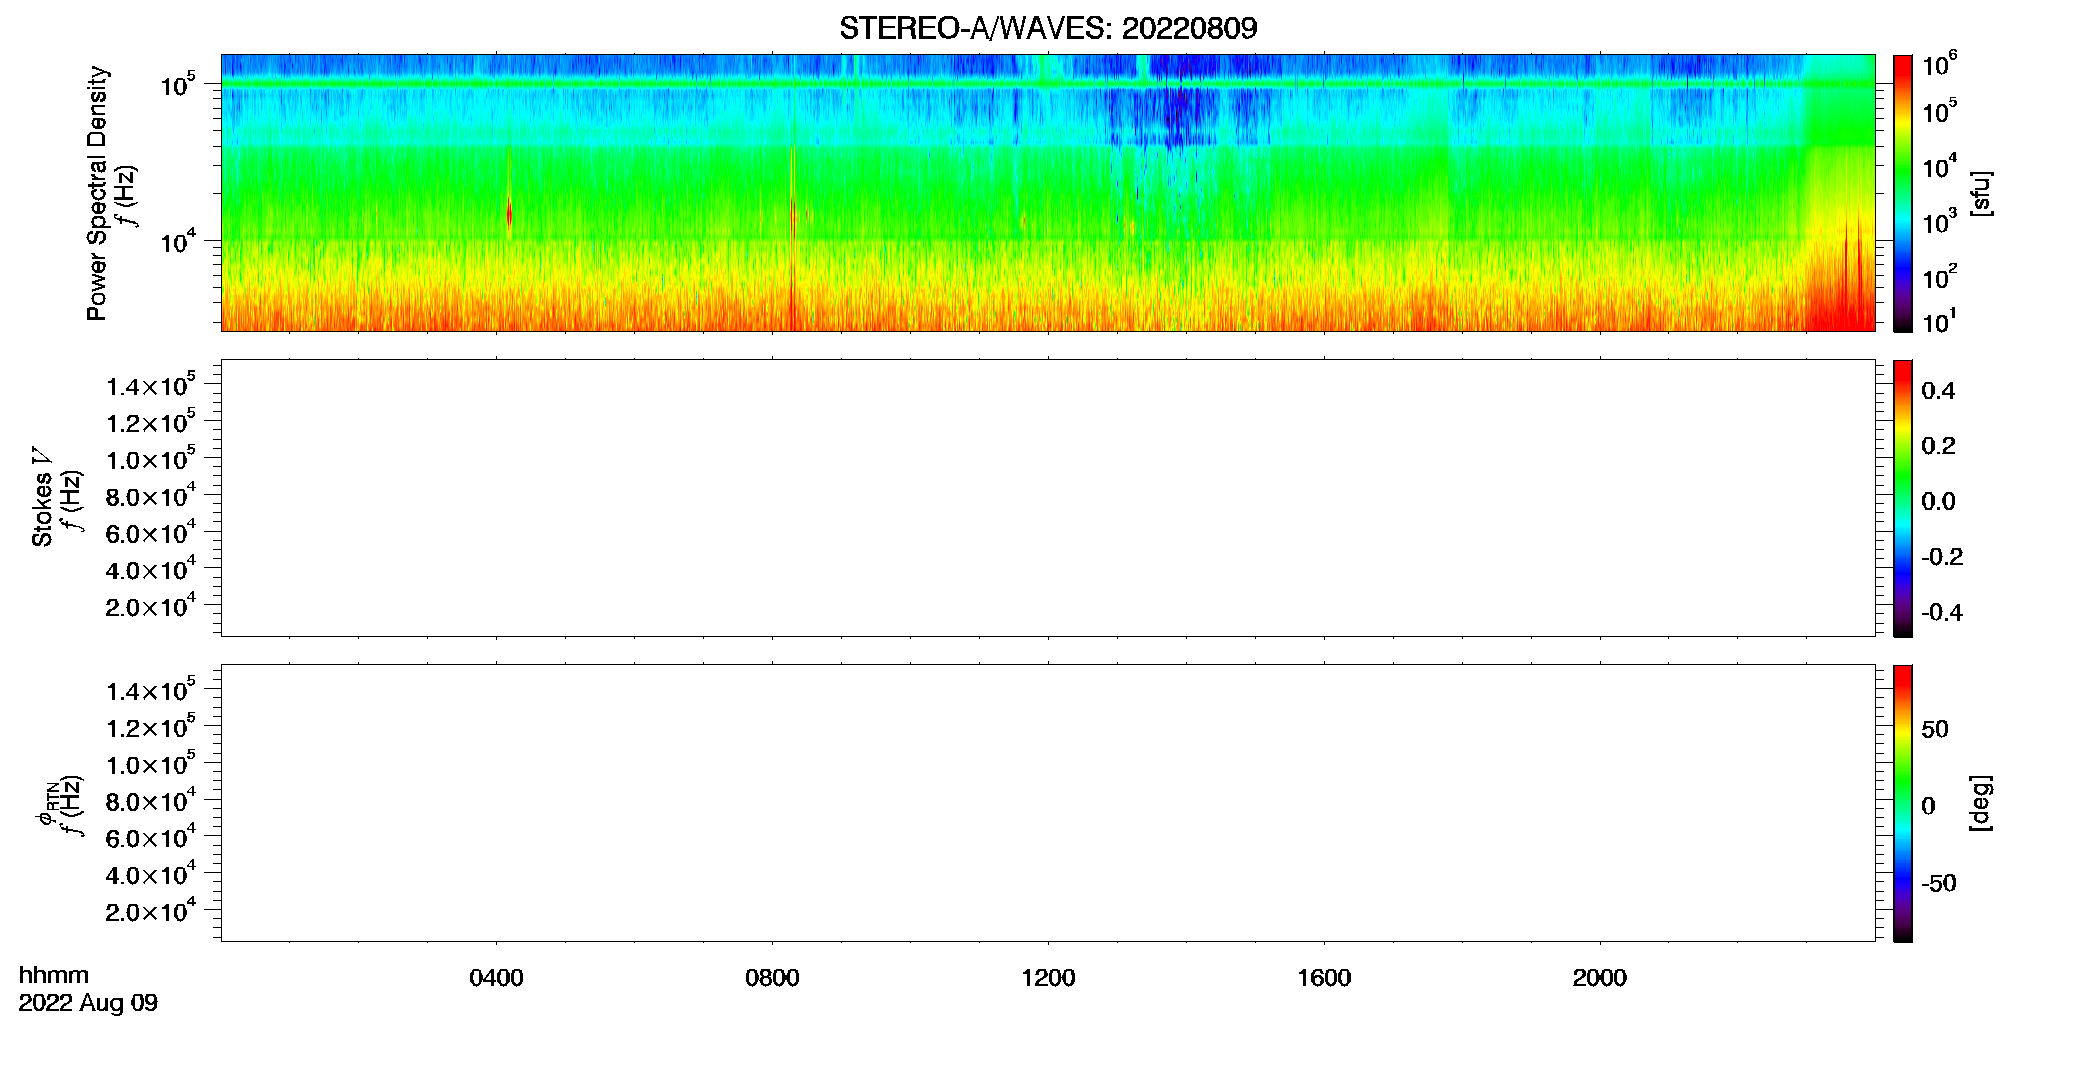The height and width of the screenshot is (1080, 2096).
Task: Click the 1.4×10^5 tick in Stokes panel
Action: point(151,385)
